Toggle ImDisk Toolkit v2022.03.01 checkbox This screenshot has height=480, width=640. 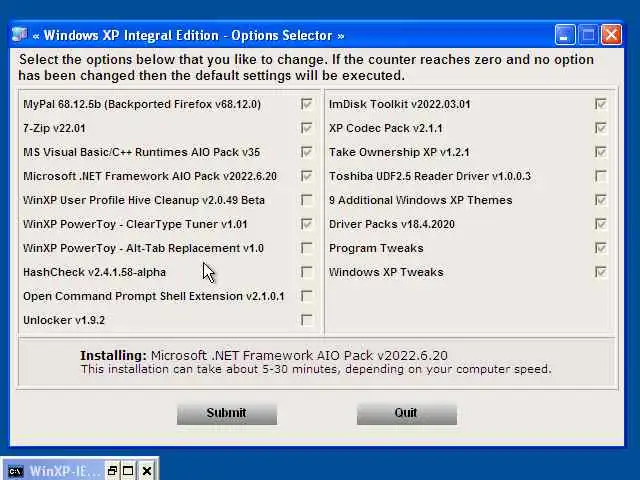(601, 104)
